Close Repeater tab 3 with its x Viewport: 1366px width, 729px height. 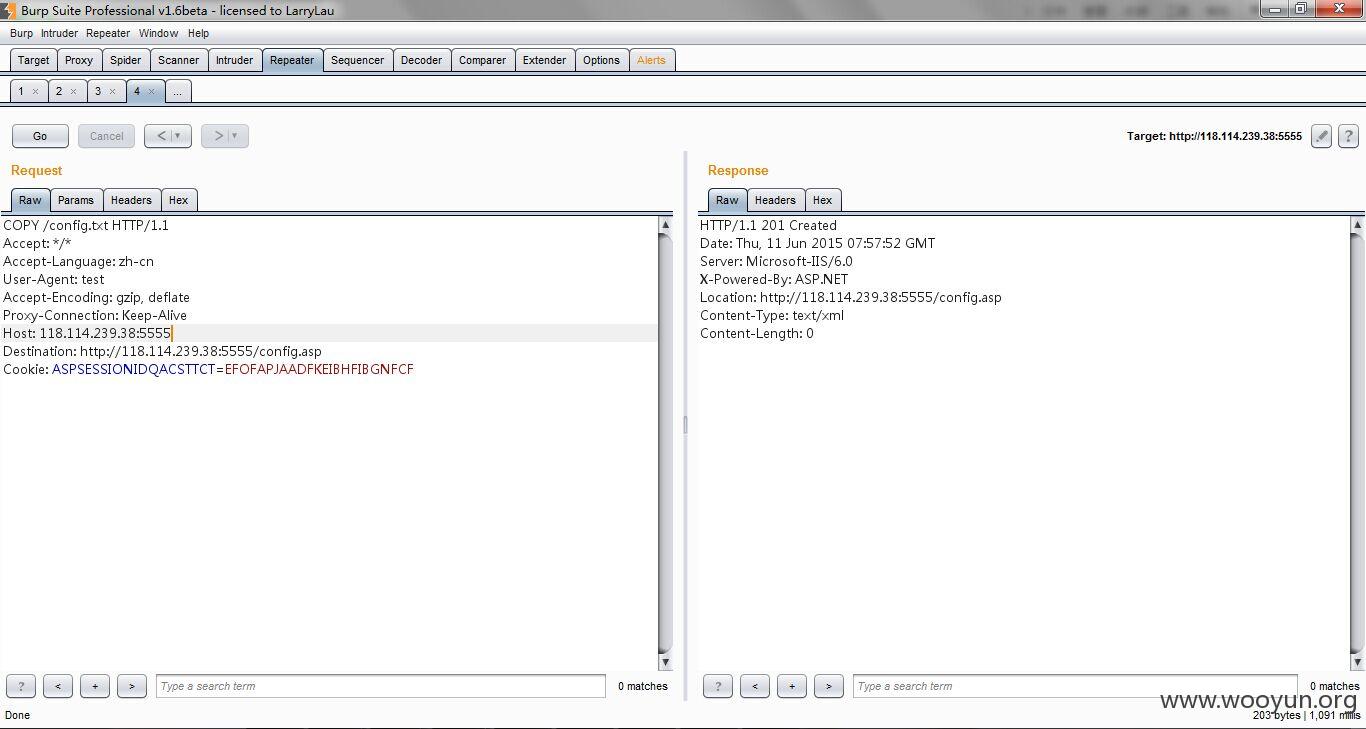(x=112, y=91)
